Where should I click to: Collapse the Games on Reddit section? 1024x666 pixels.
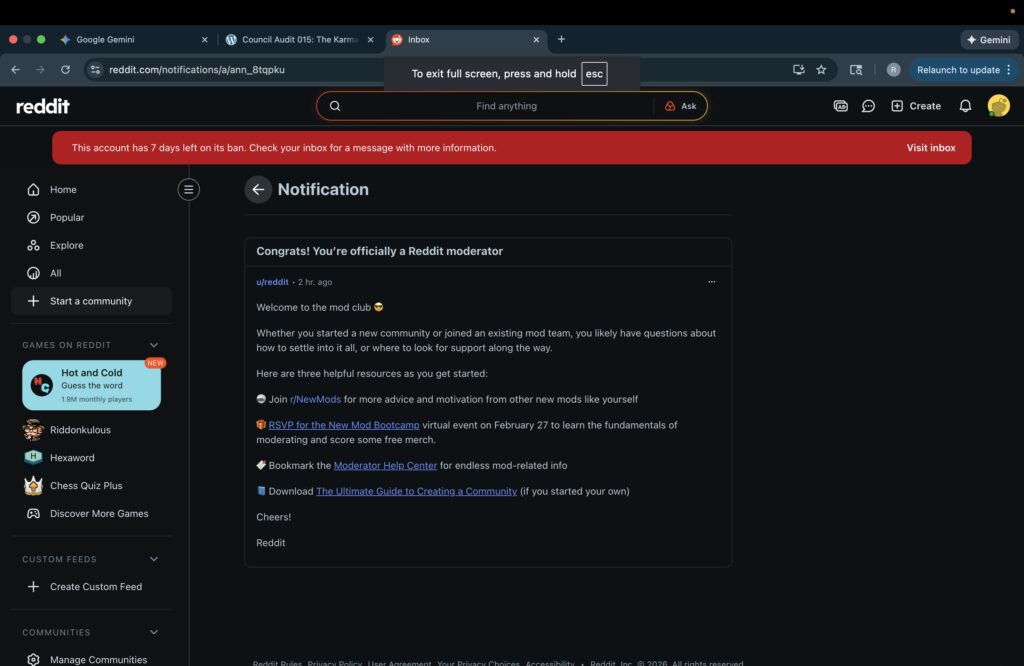click(x=154, y=345)
